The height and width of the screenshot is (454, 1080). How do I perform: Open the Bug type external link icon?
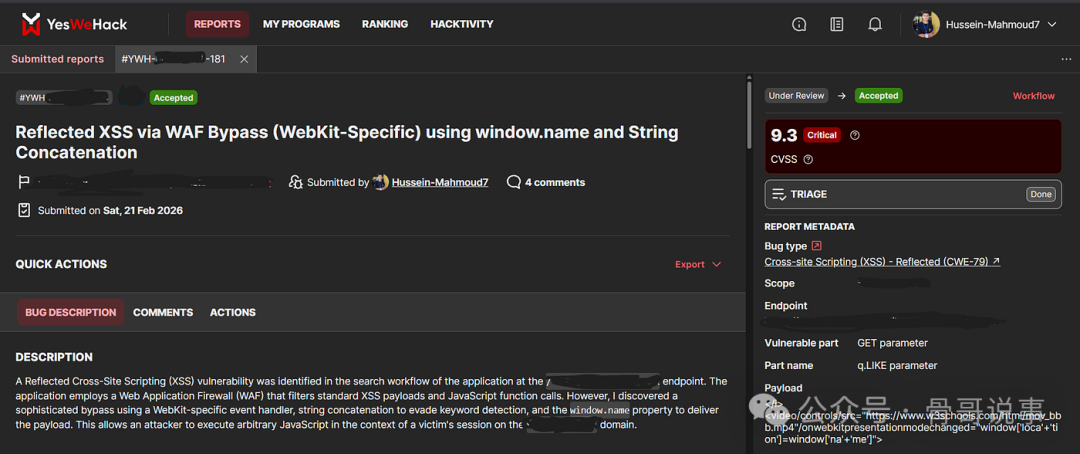click(816, 246)
